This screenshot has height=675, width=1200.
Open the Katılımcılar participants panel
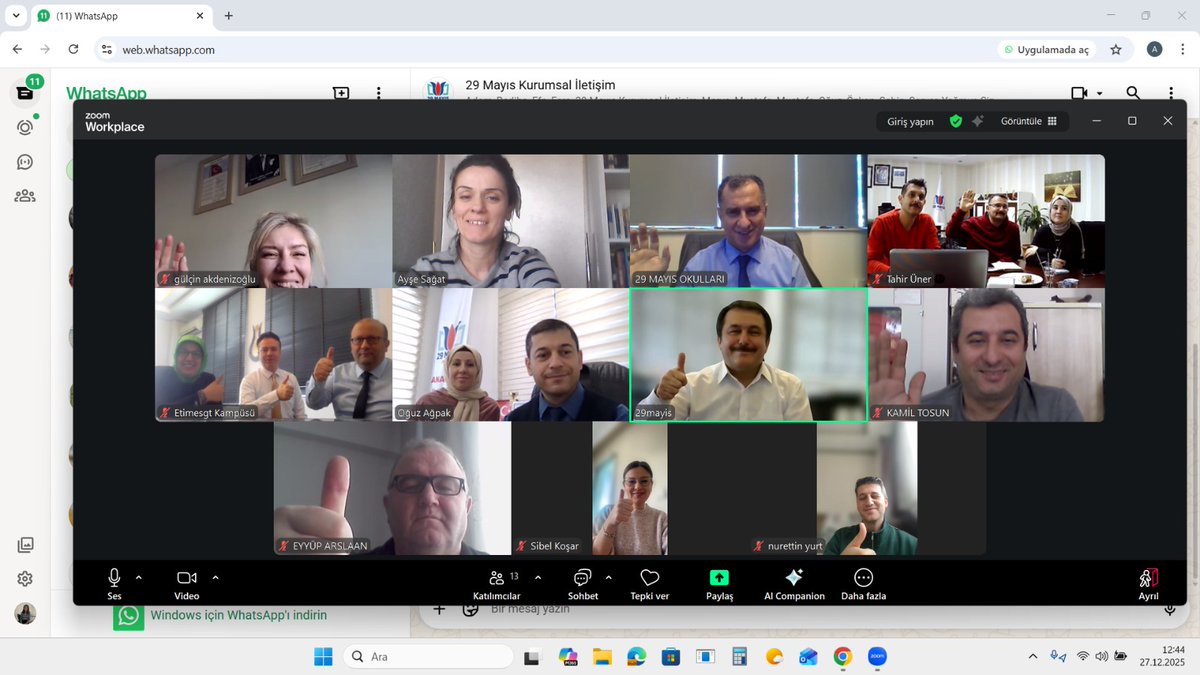click(x=497, y=584)
